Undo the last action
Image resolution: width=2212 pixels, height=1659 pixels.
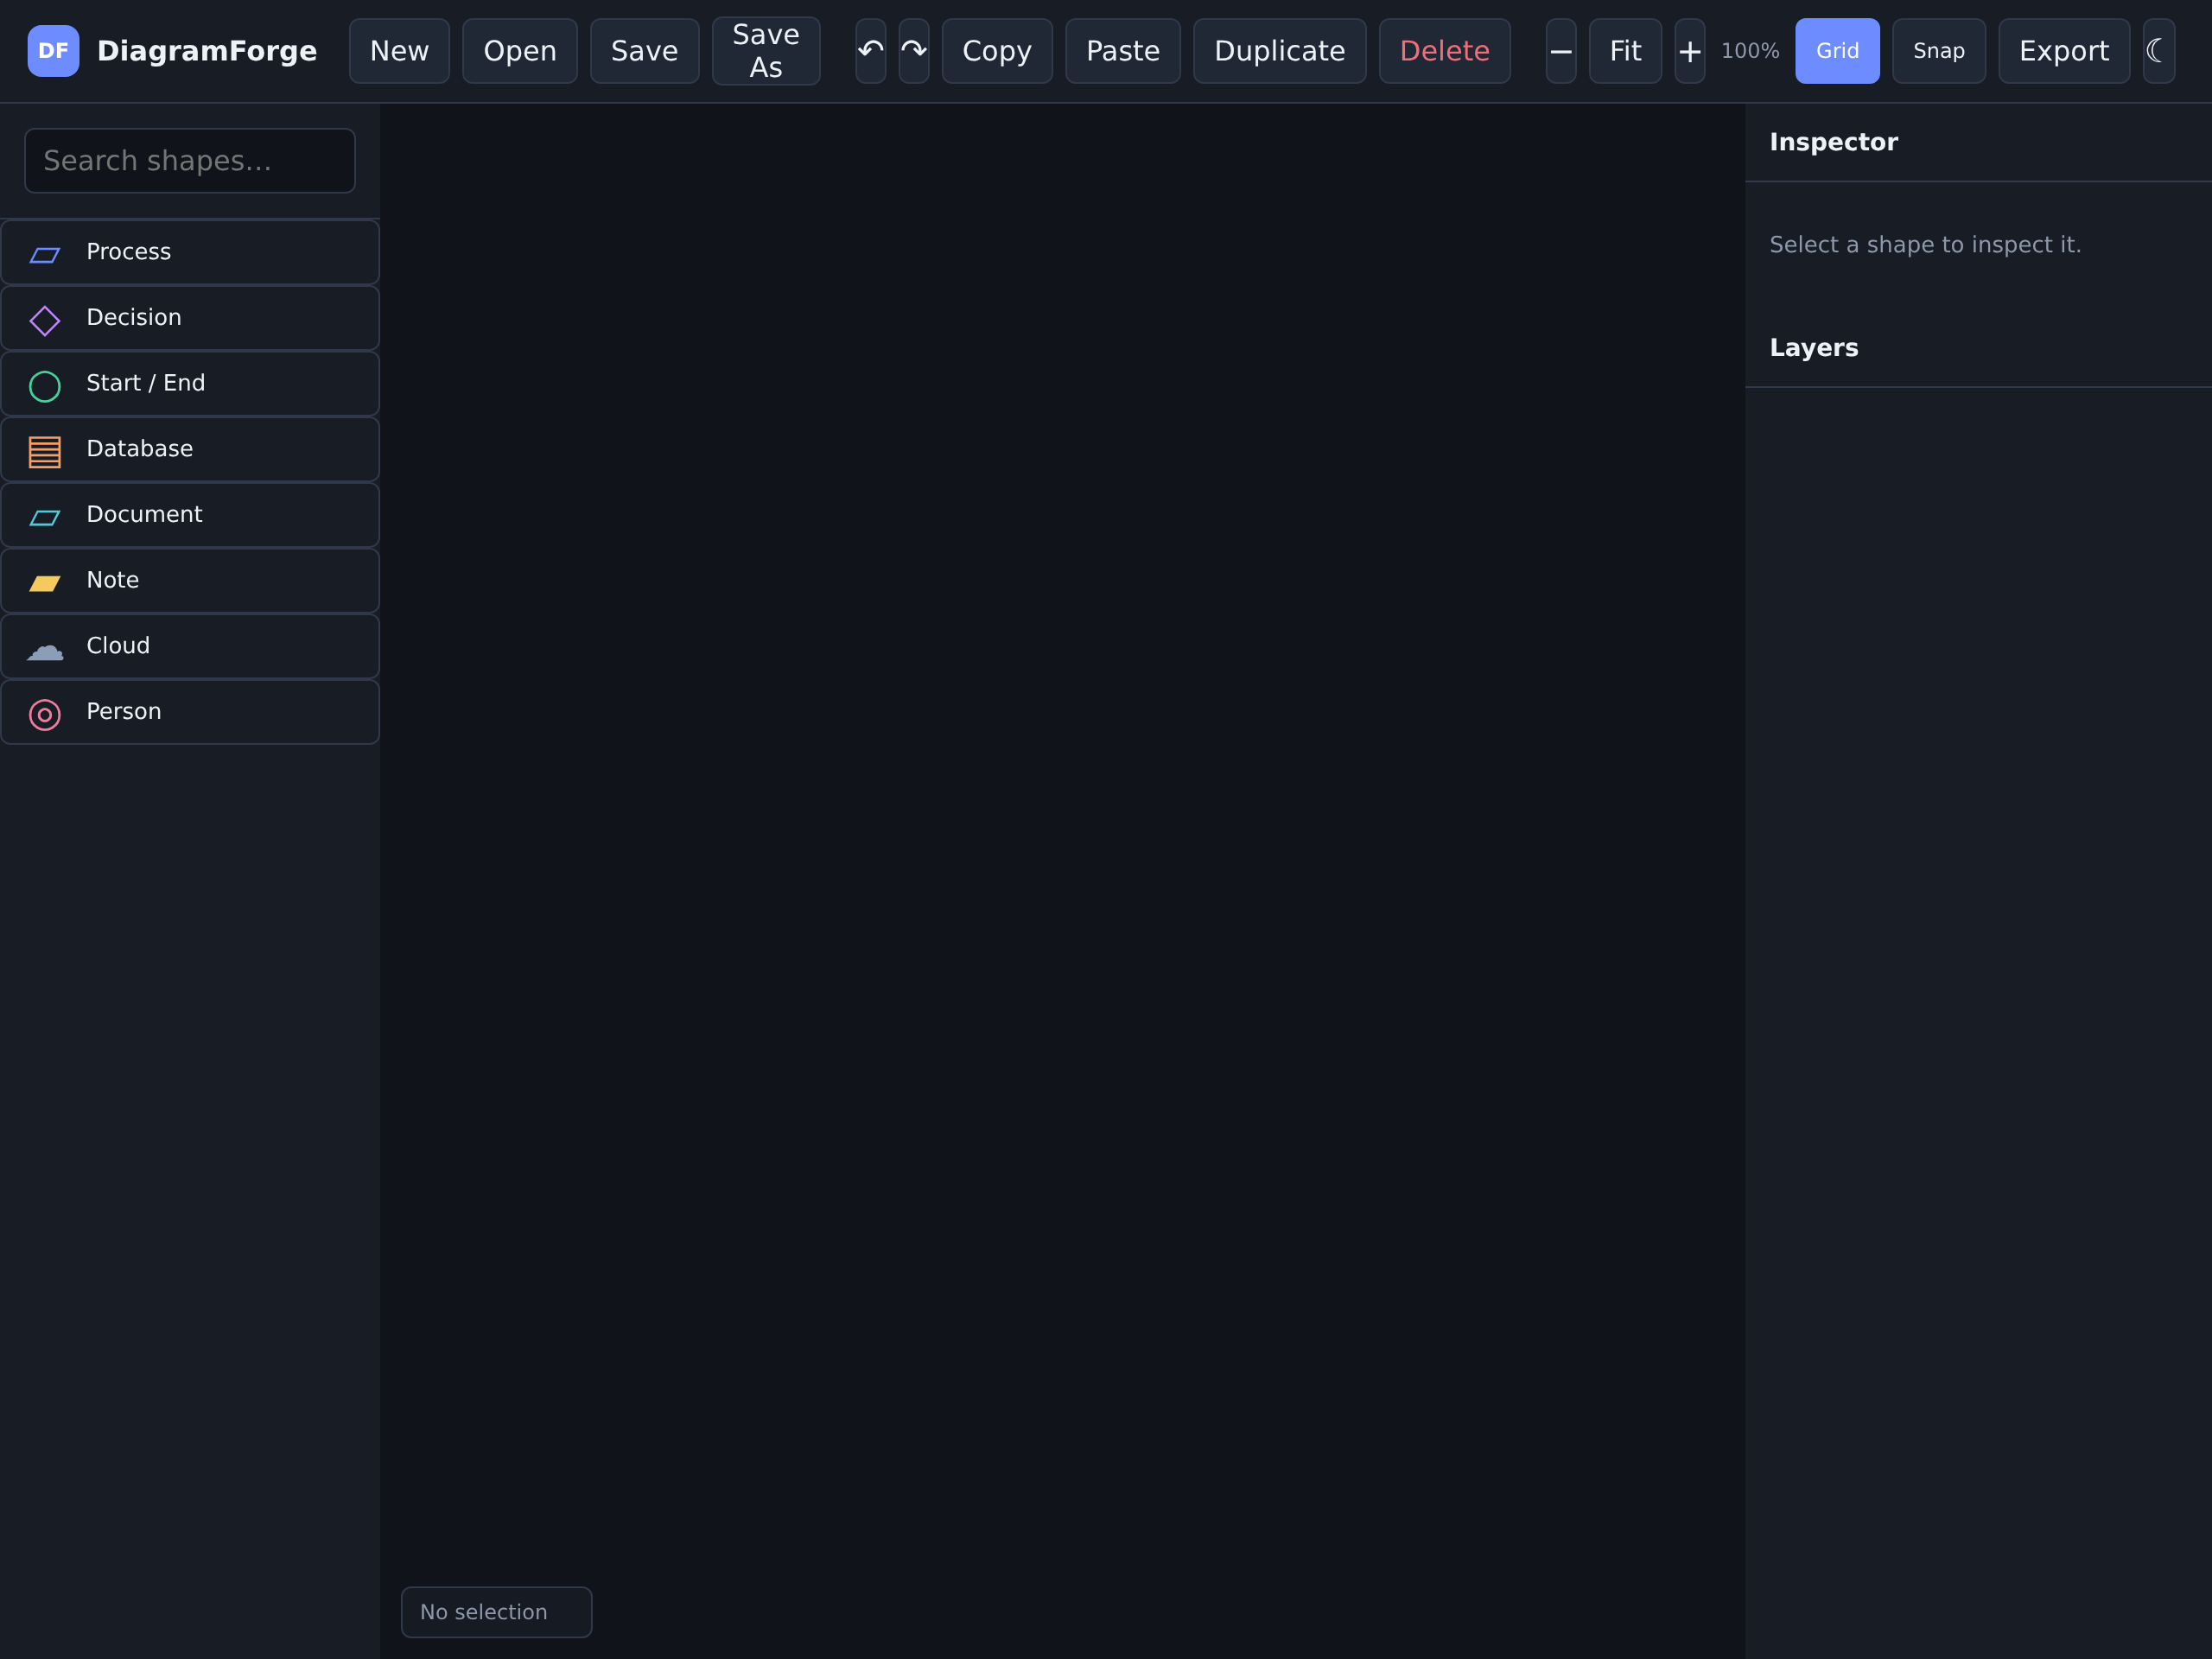point(870,51)
